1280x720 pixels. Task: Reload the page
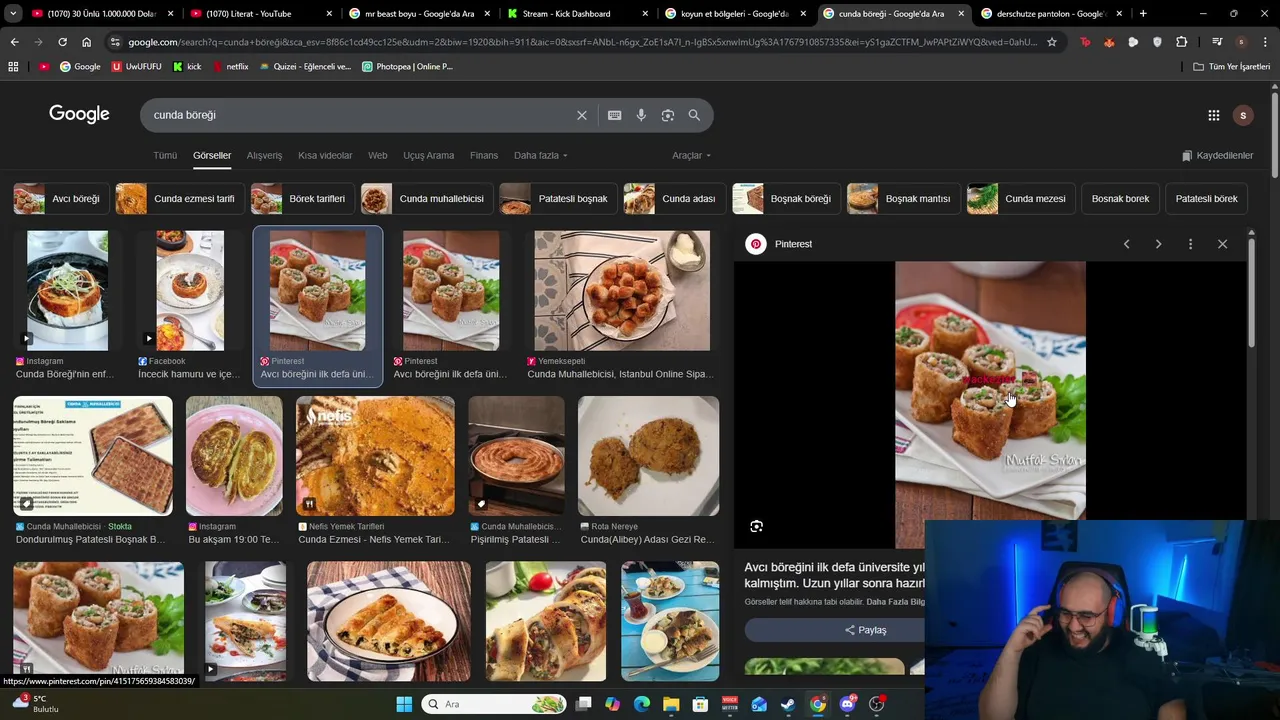point(62,42)
